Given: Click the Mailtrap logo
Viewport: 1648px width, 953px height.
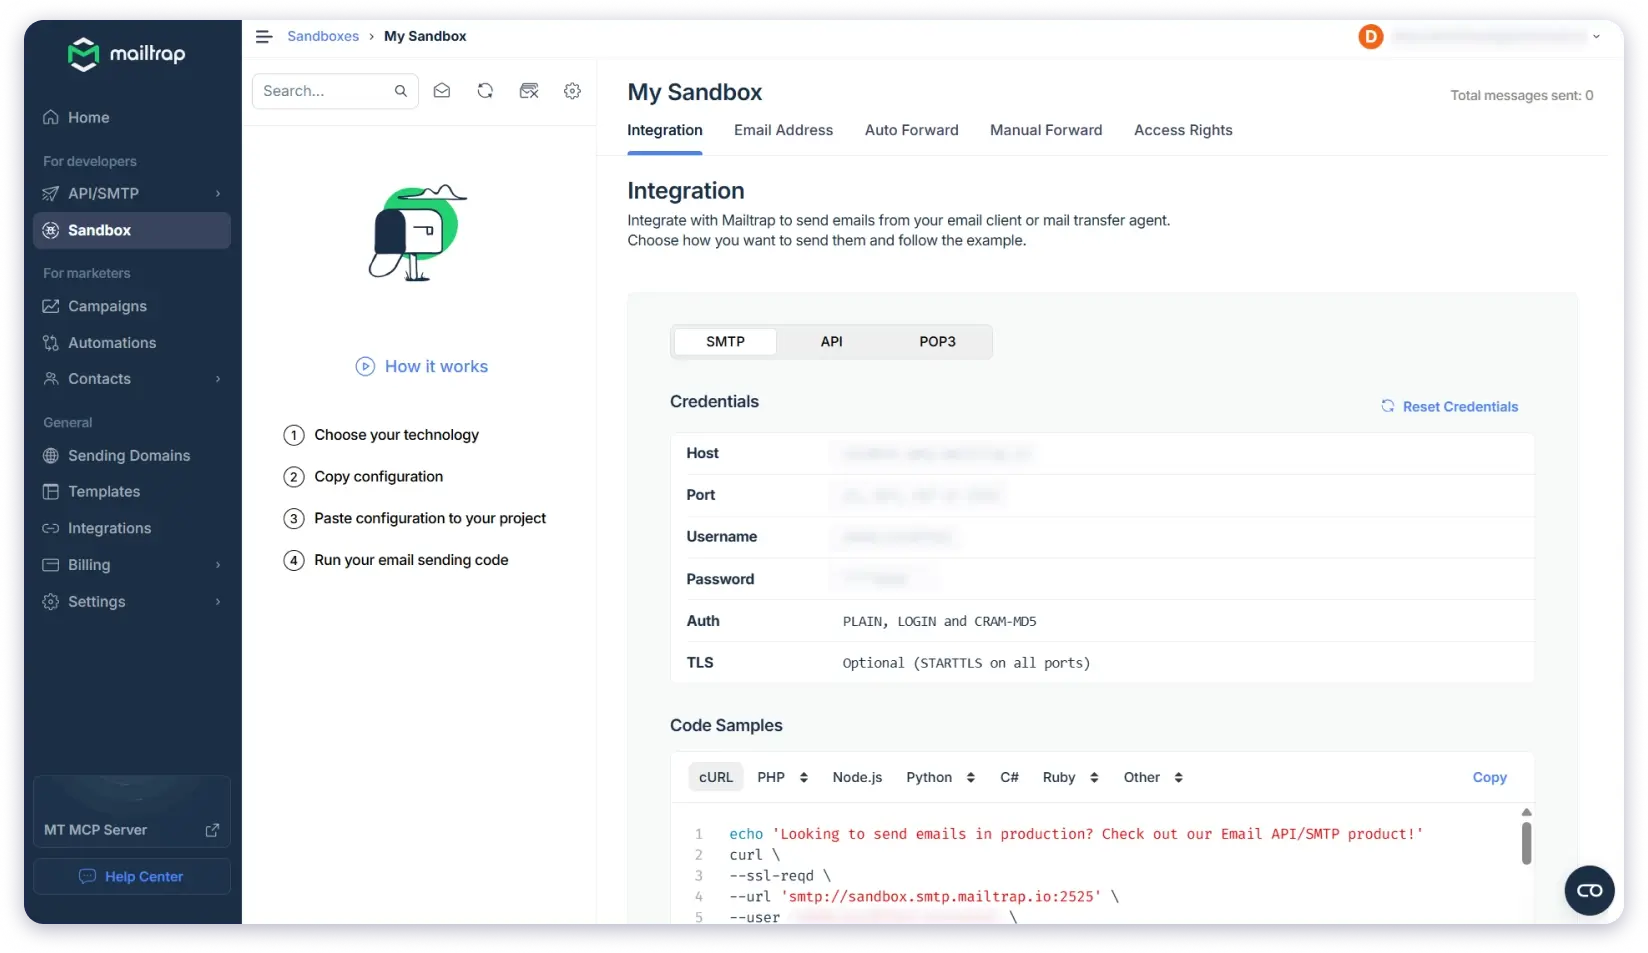Looking at the screenshot, I should pyautogui.click(x=126, y=54).
